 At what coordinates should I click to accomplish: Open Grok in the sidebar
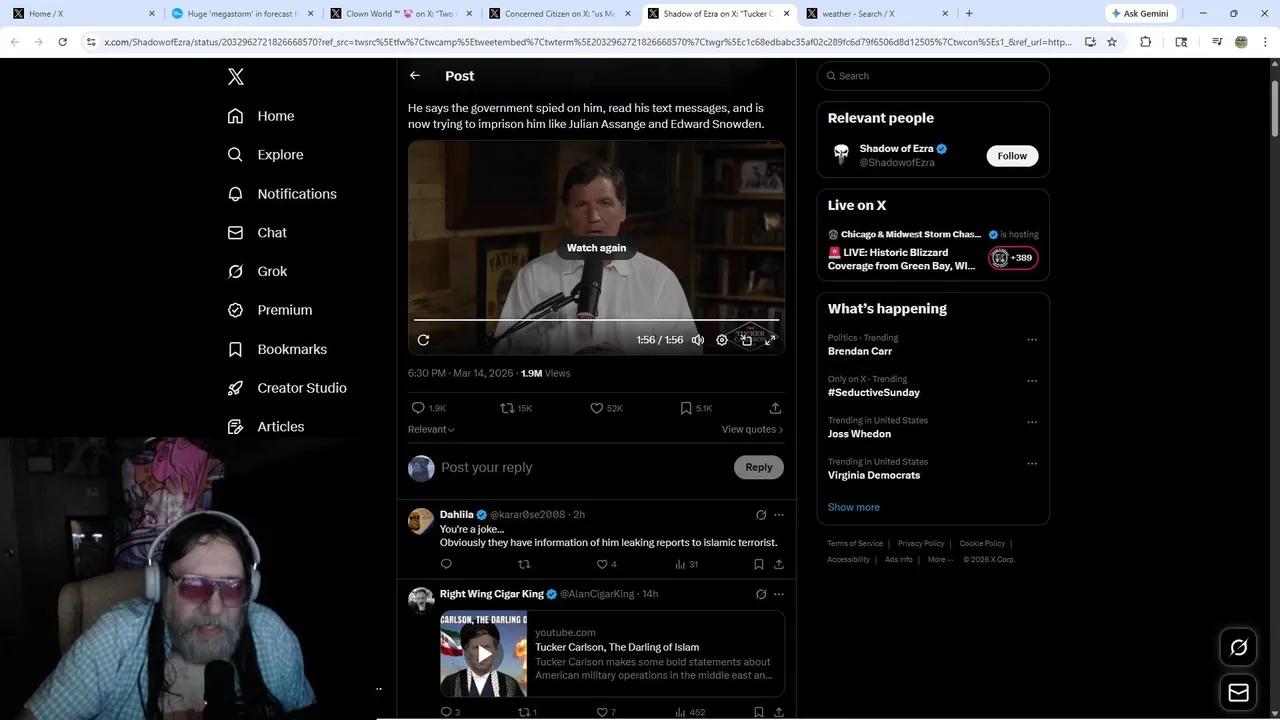pyautogui.click(x=257, y=271)
